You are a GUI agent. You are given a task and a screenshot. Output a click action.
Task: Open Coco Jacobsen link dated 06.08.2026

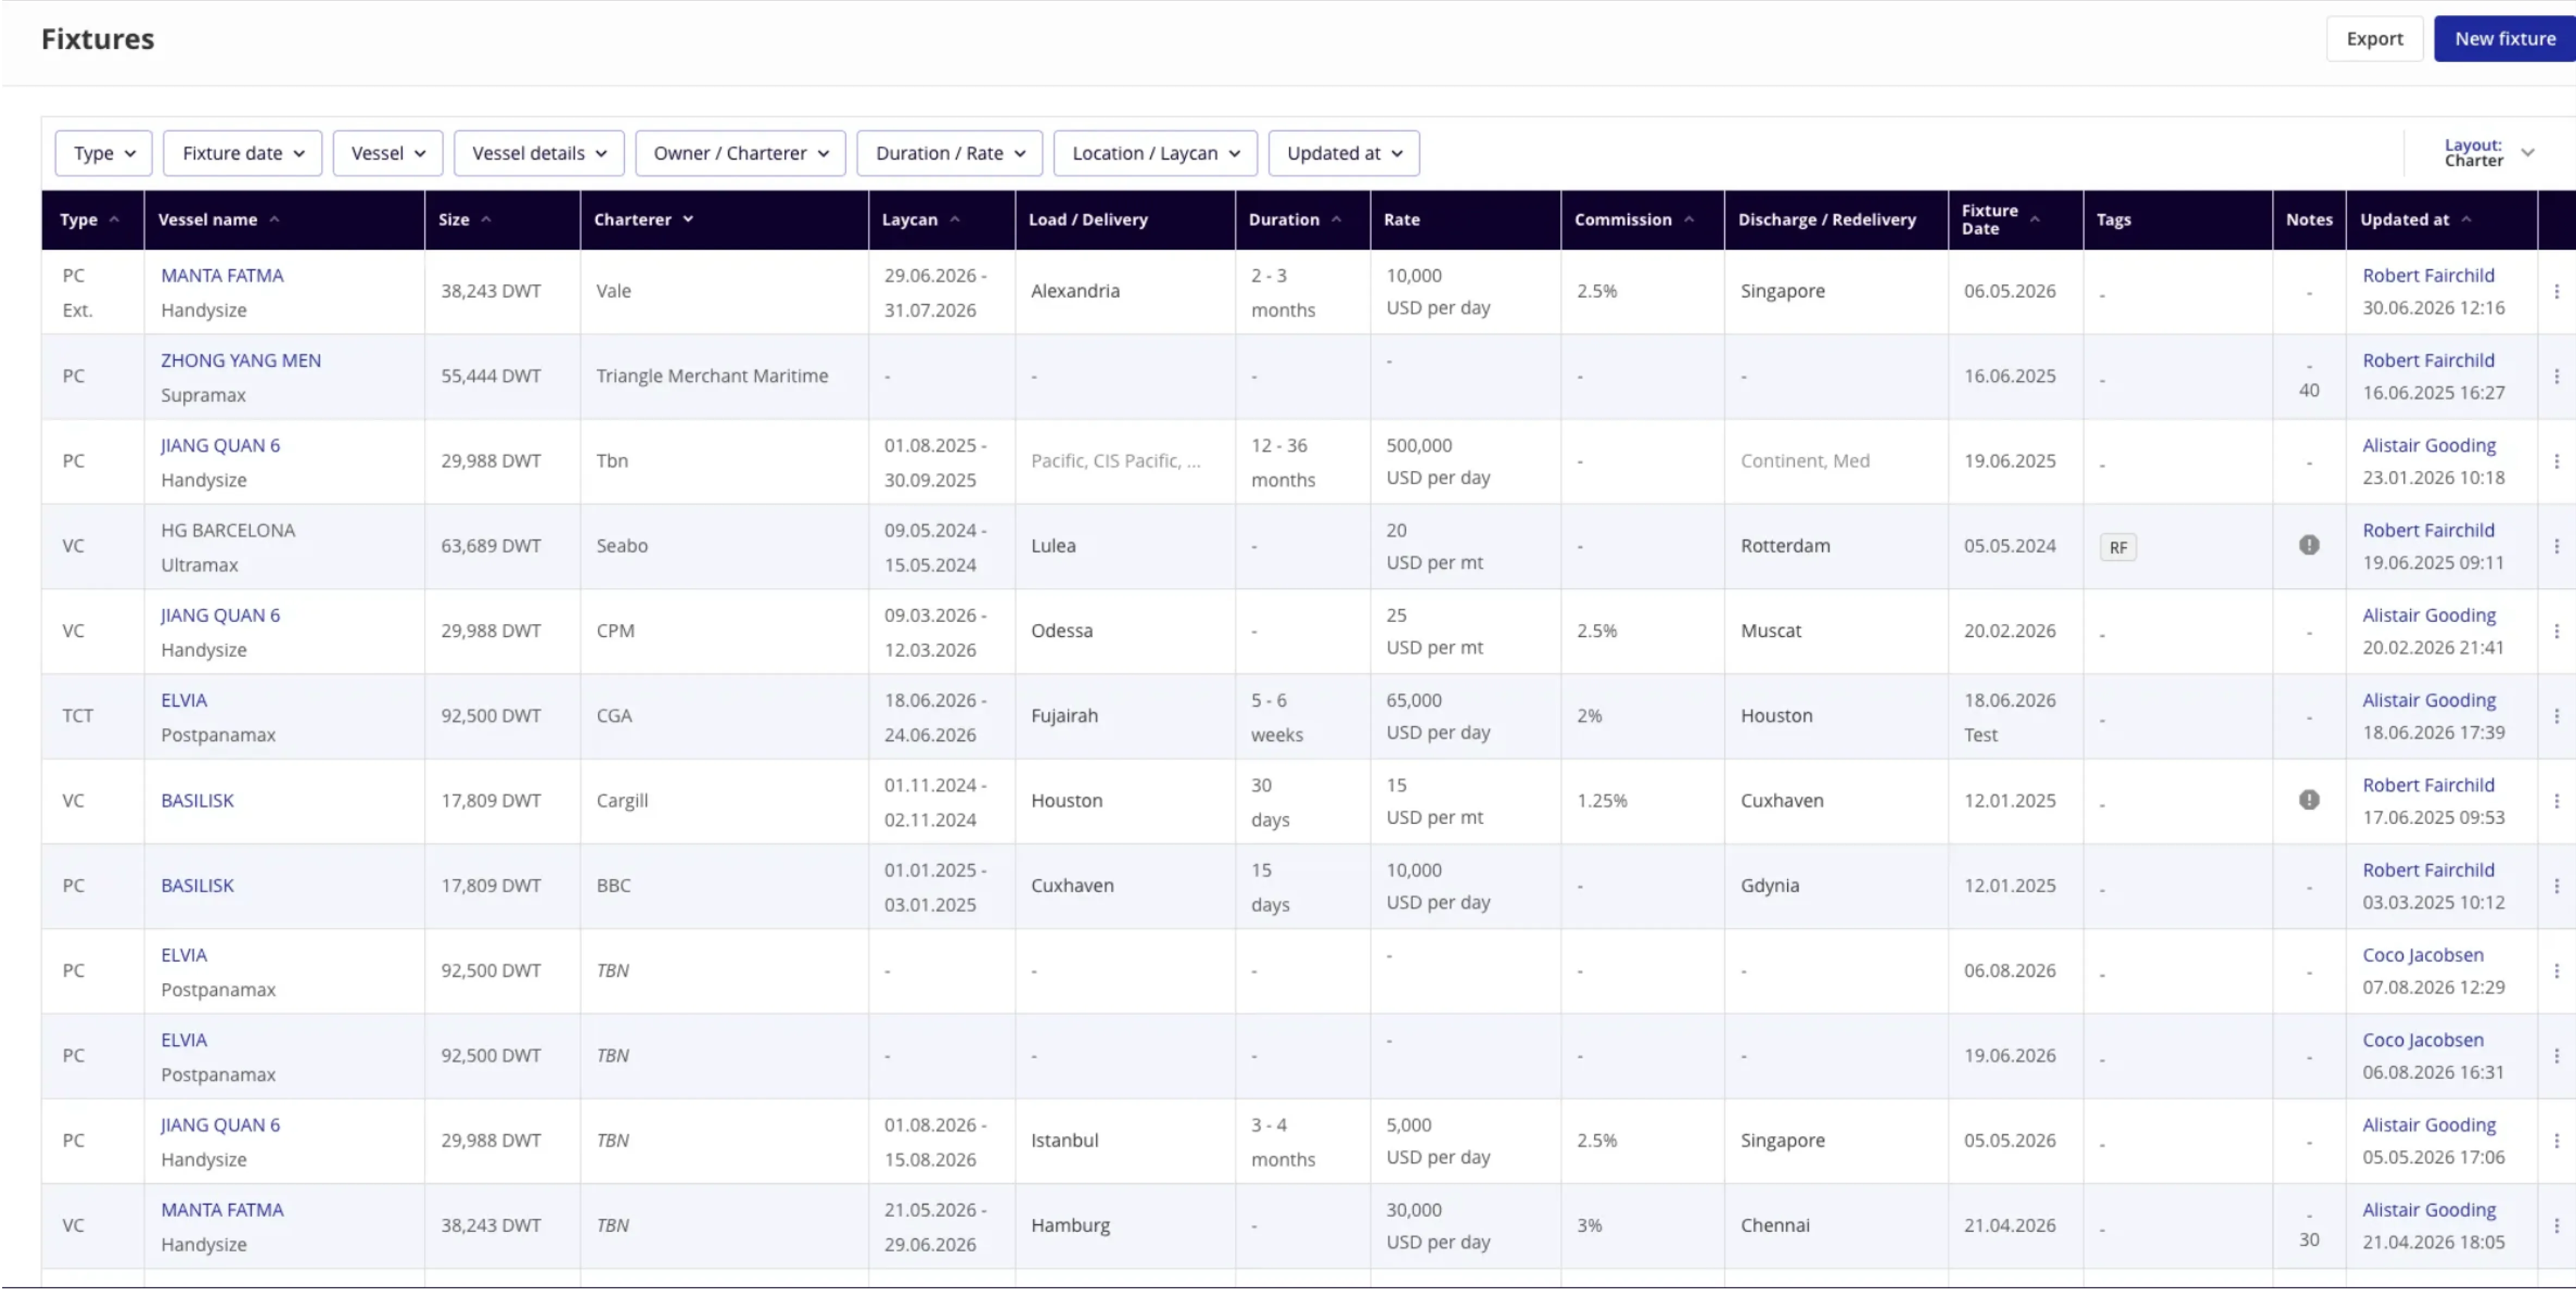tap(2423, 1041)
